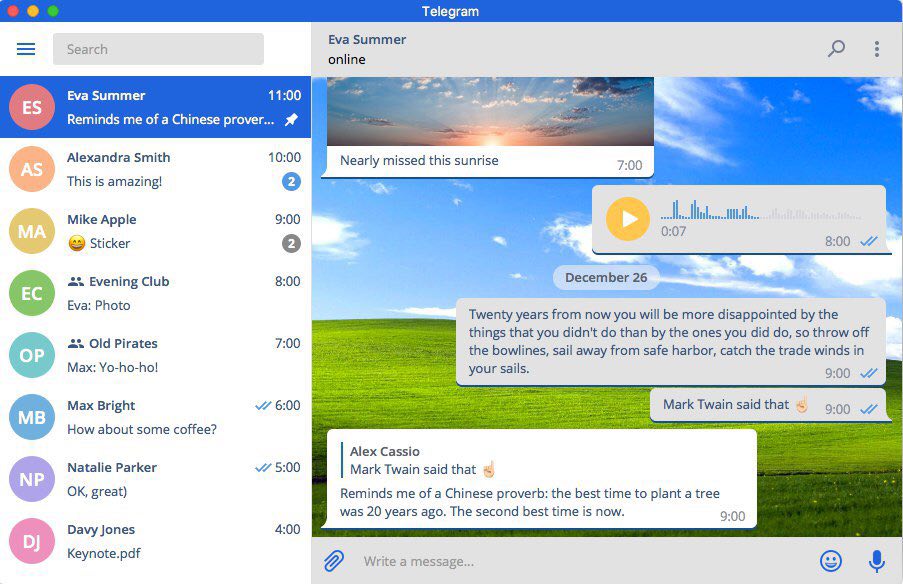Click Mike Apple's gray unread badge
This screenshot has width=903, height=584.
click(291, 244)
